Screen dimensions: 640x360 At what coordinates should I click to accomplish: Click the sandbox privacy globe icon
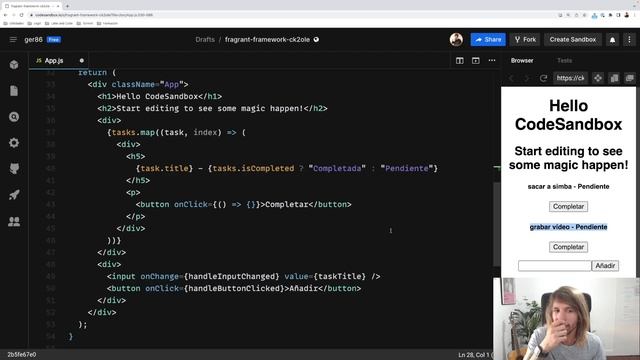pos(316,40)
